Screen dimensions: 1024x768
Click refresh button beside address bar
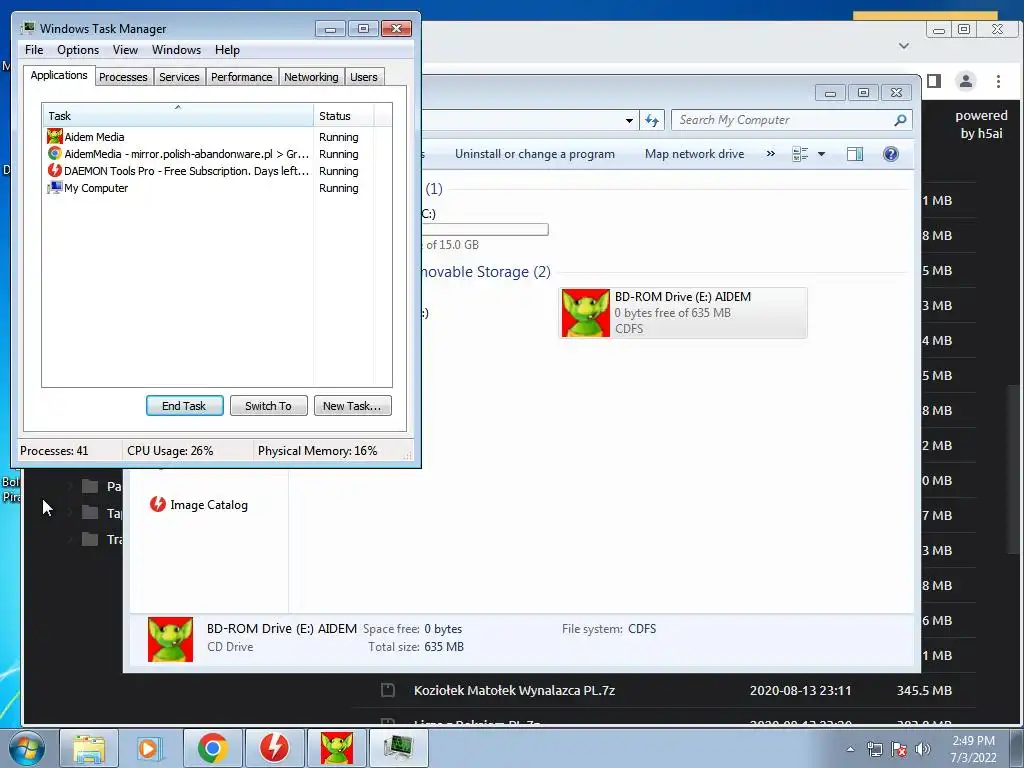pyautogui.click(x=652, y=120)
